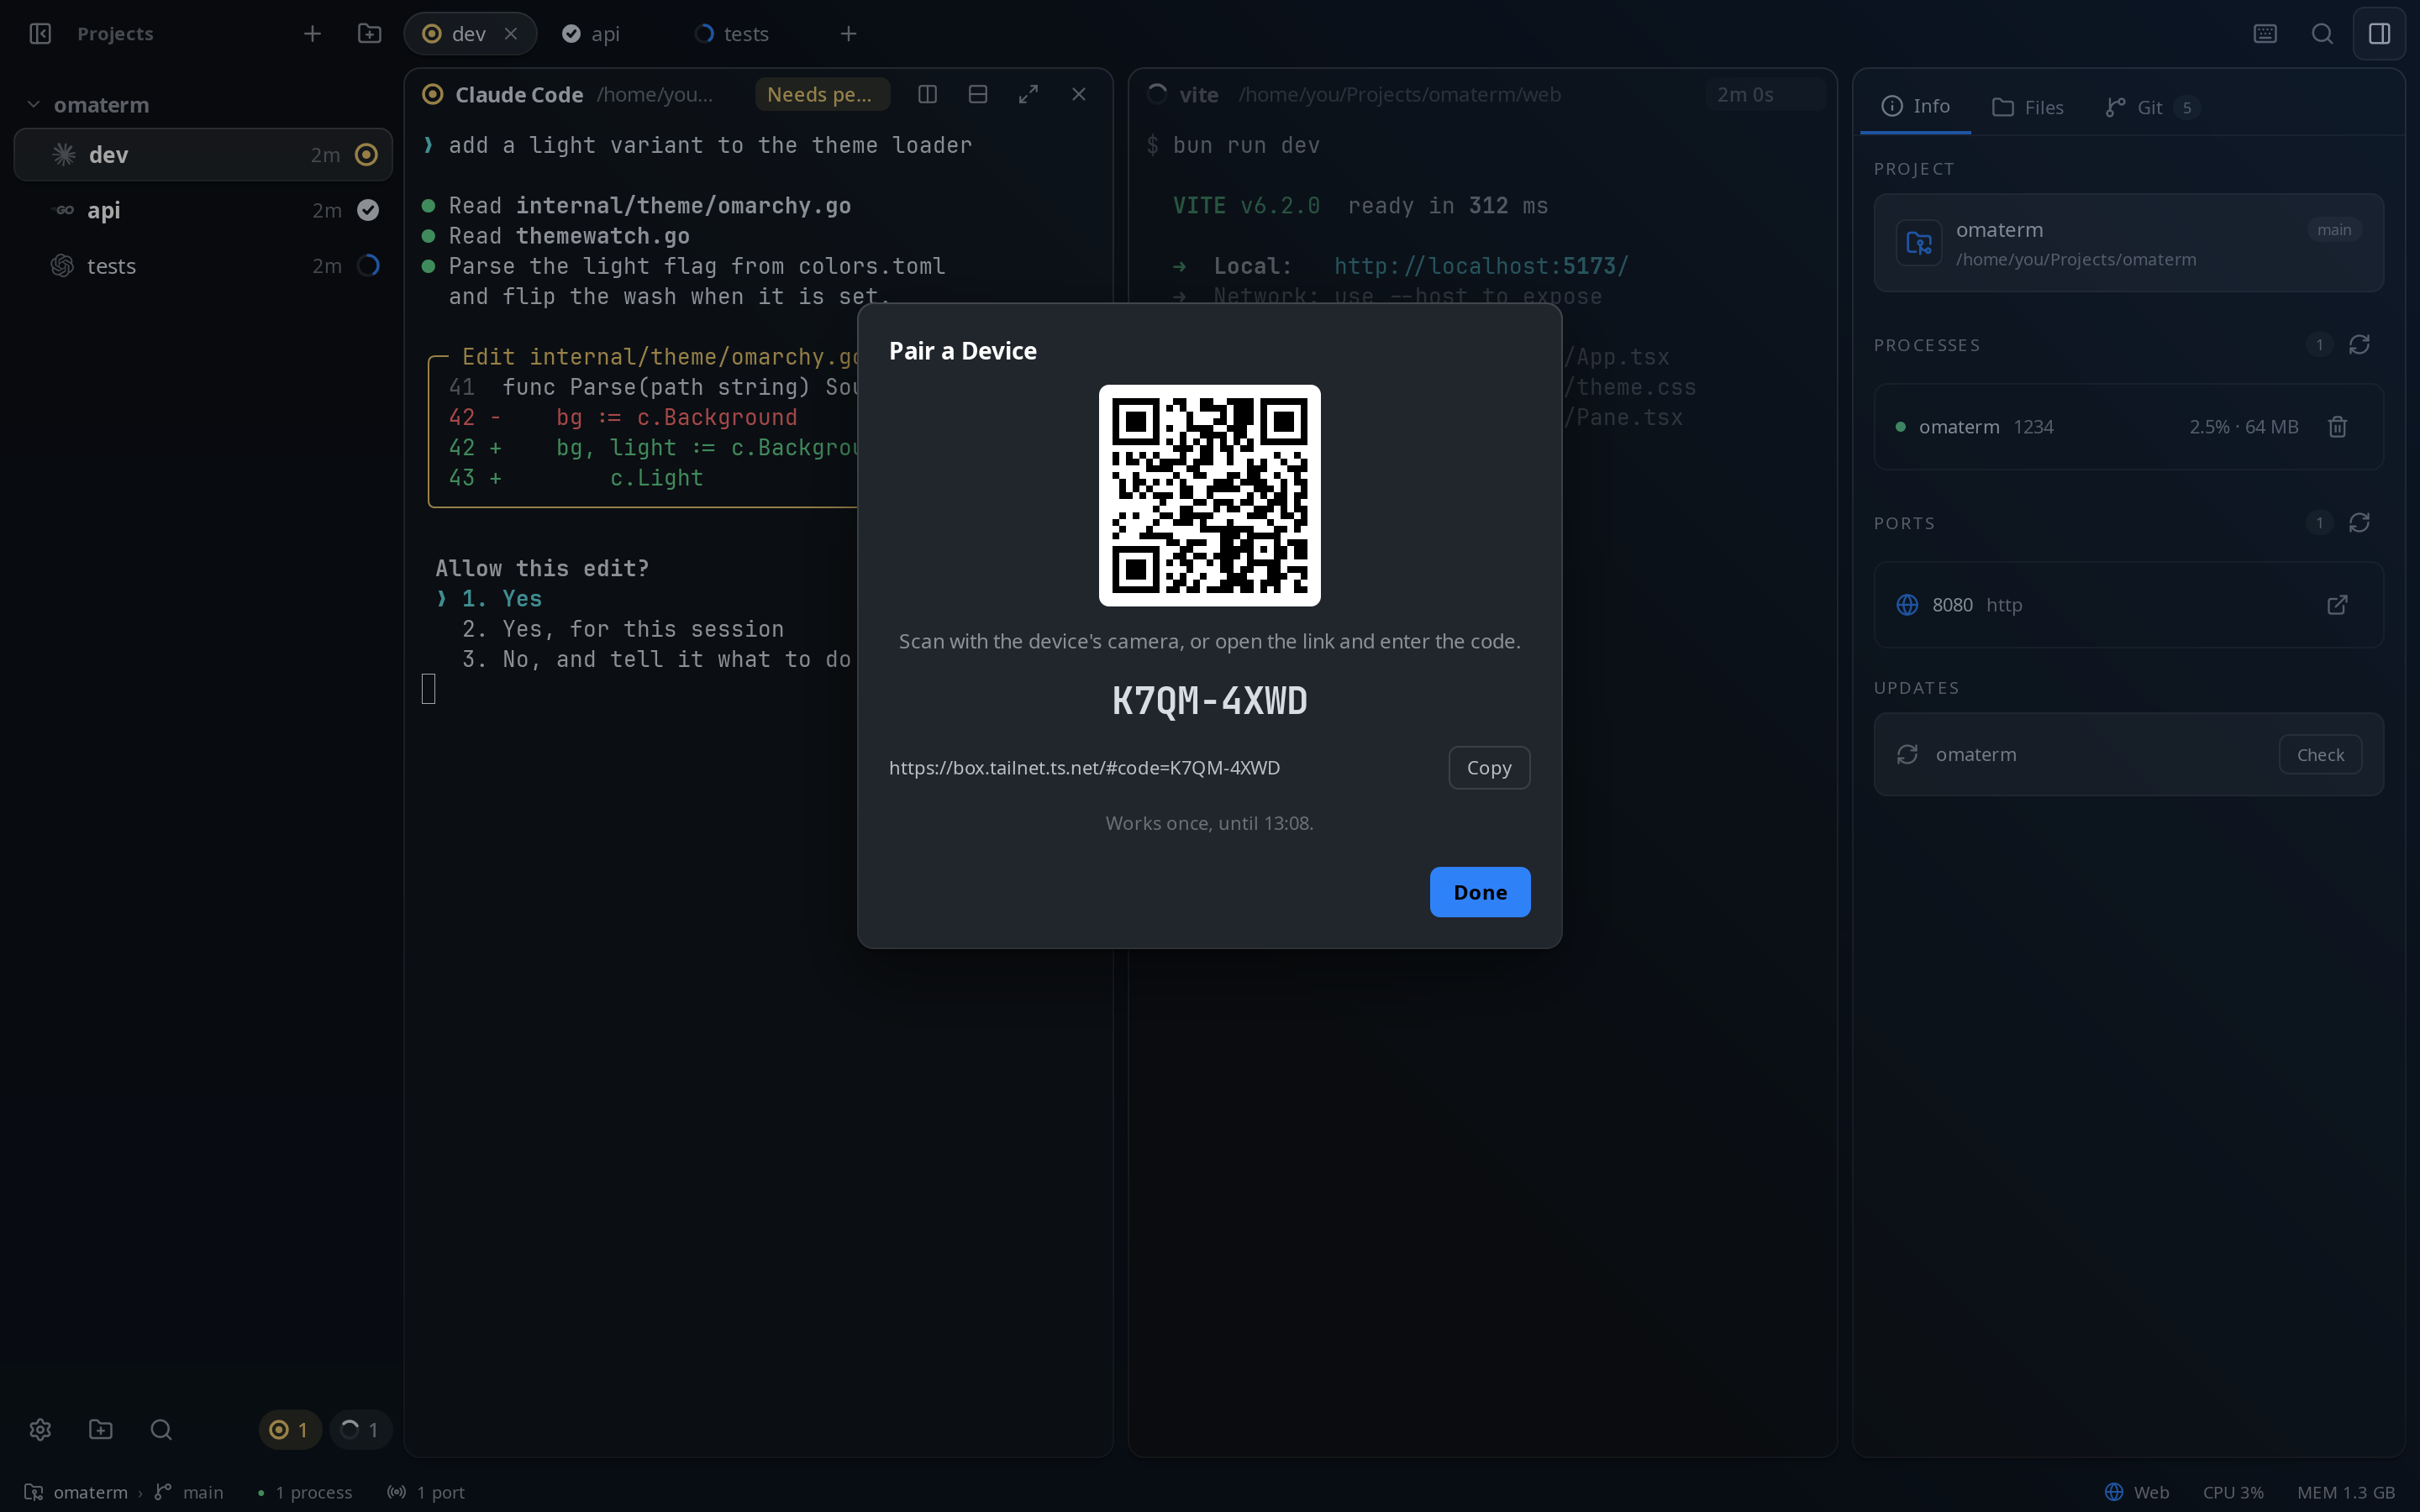Switch to the api tab

(603, 34)
